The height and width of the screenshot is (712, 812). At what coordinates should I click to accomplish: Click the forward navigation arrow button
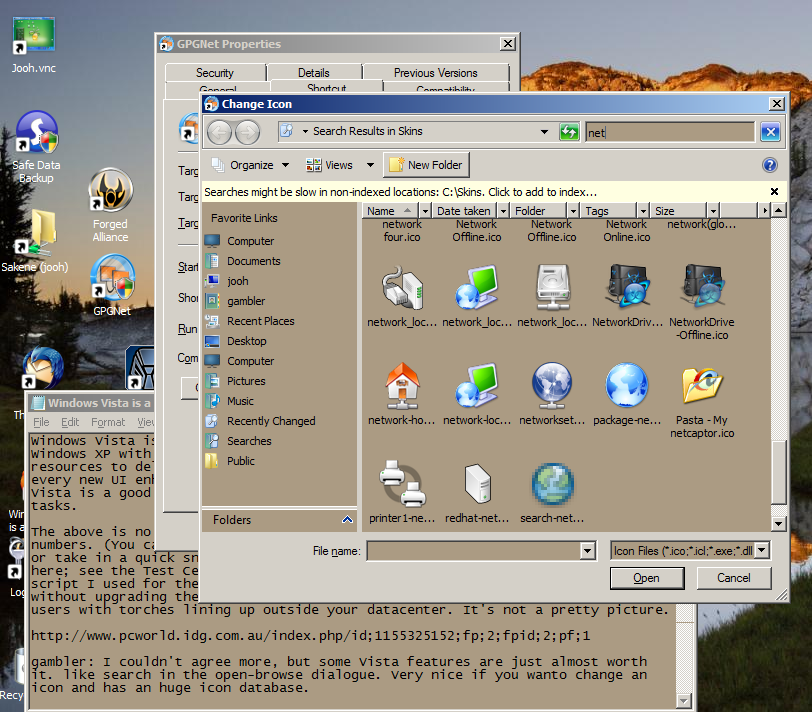click(x=248, y=133)
